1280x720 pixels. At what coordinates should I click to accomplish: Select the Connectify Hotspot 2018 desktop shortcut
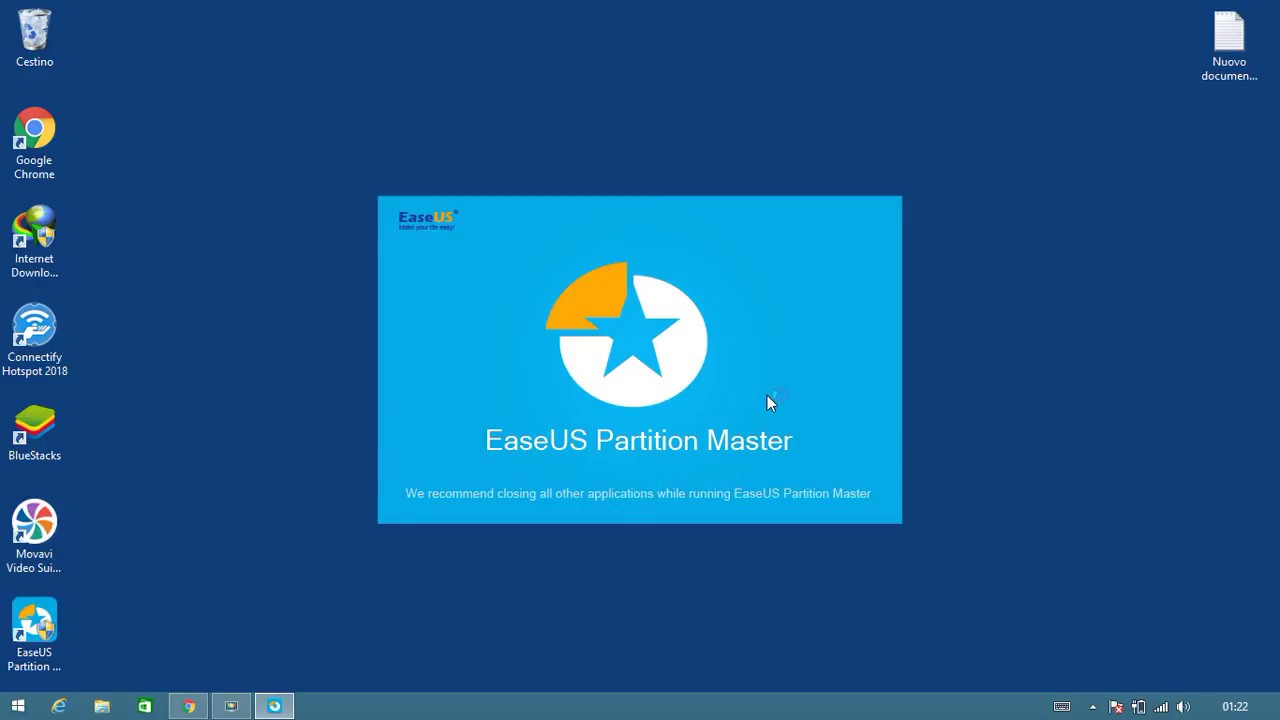34,341
